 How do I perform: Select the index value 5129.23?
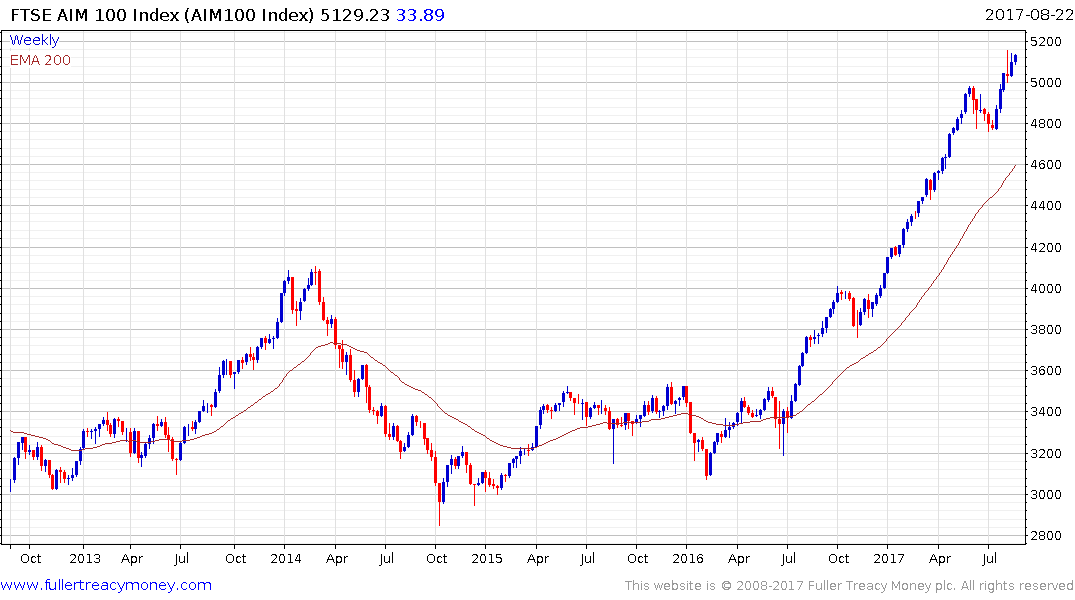click(x=355, y=14)
